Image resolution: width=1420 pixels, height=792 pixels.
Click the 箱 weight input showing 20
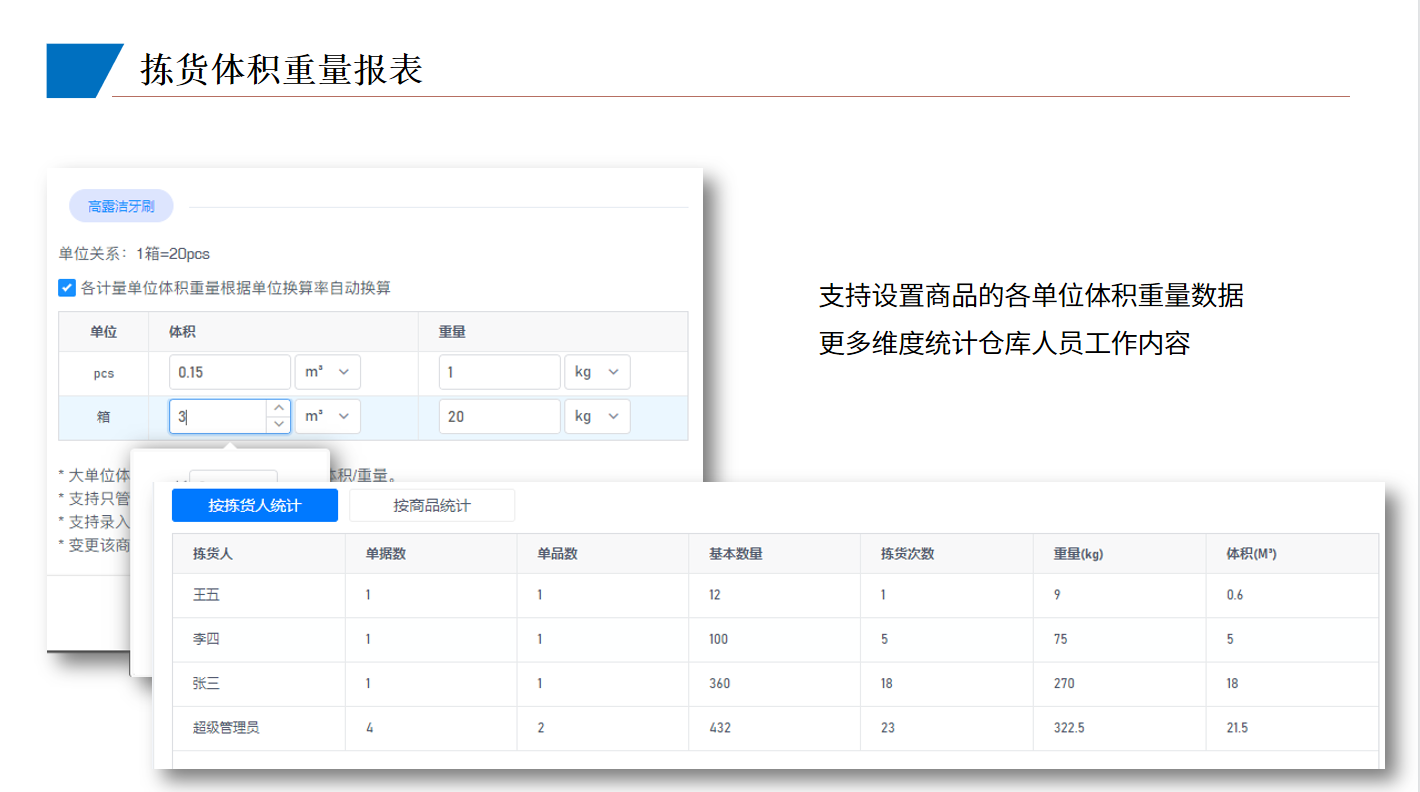click(499, 416)
